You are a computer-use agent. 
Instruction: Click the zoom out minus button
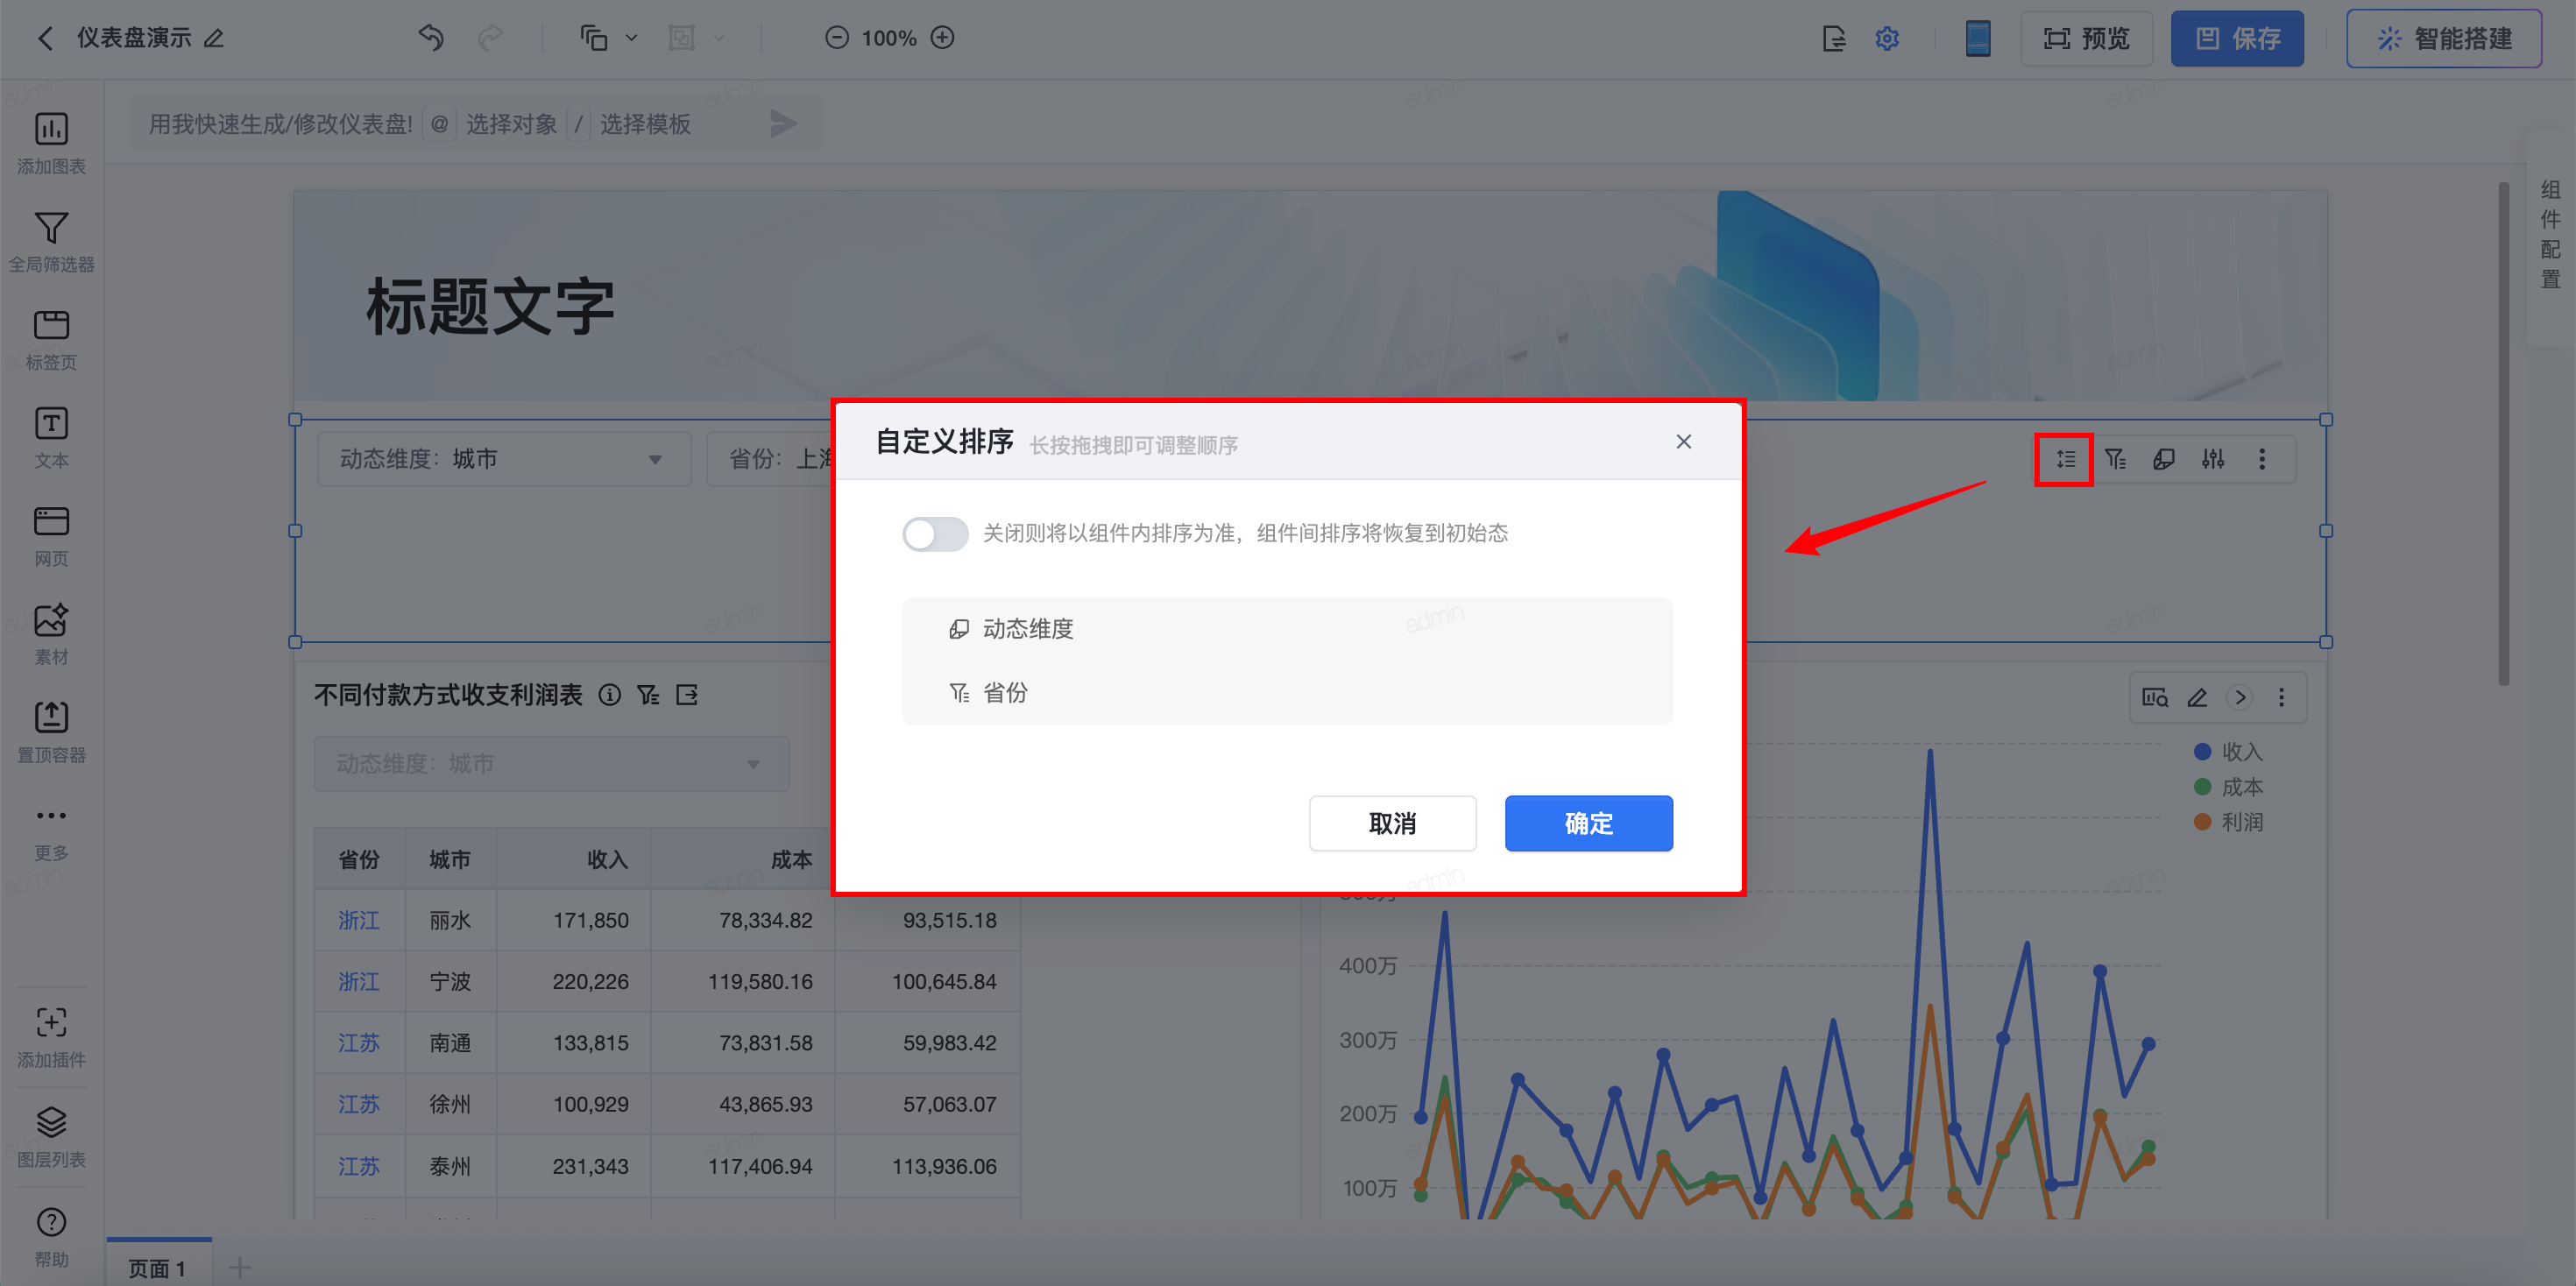[836, 38]
